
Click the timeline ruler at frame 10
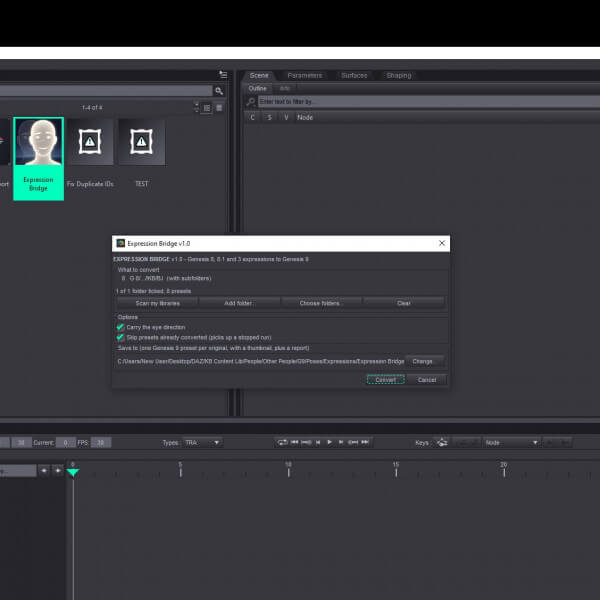(x=288, y=470)
